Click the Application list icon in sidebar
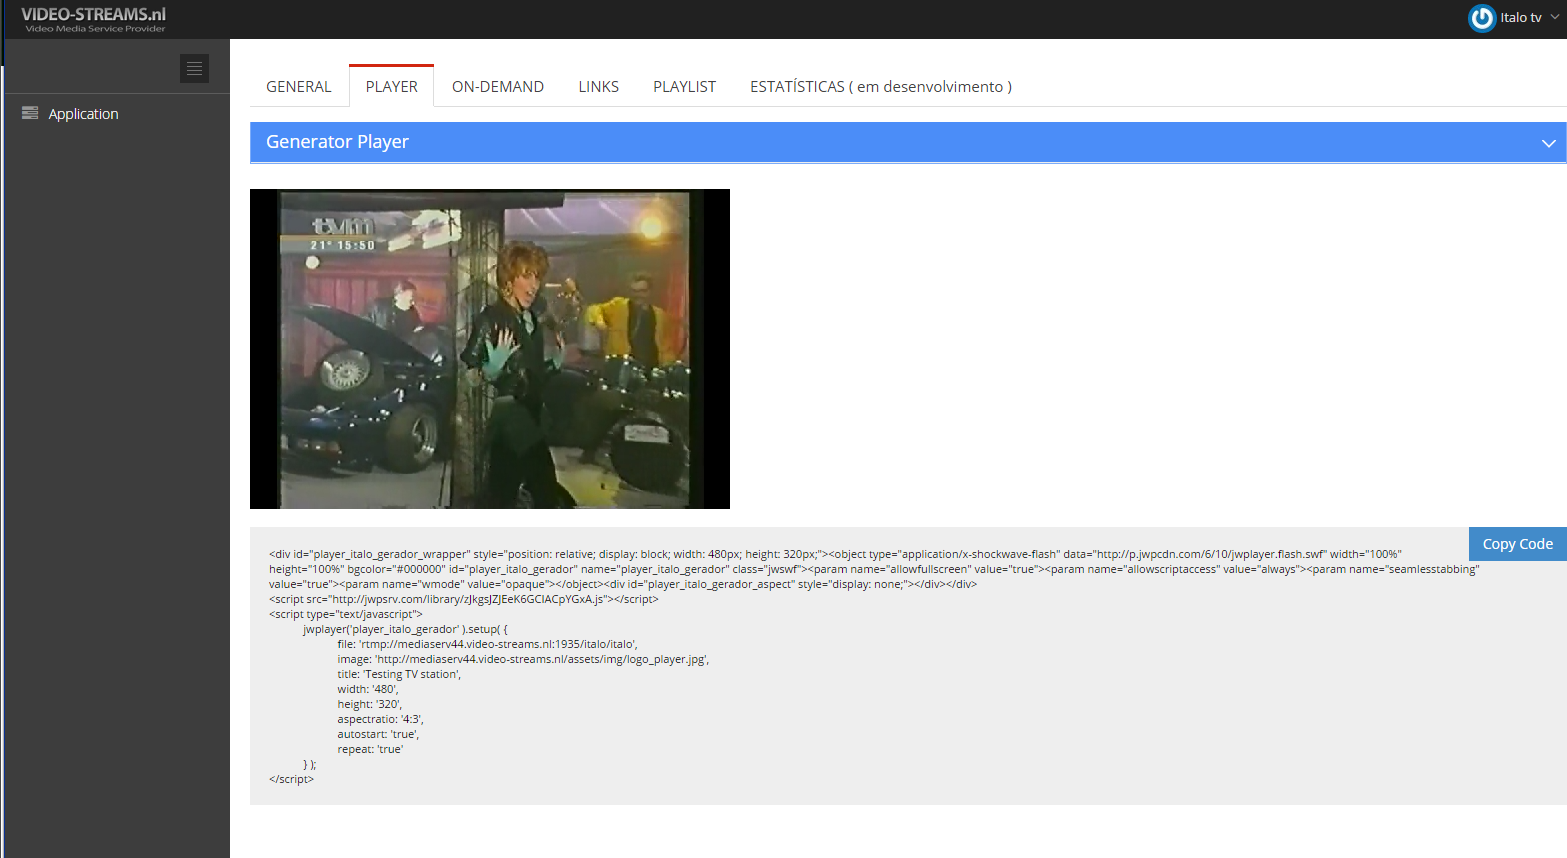The height and width of the screenshot is (858, 1567). tap(30, 113)
